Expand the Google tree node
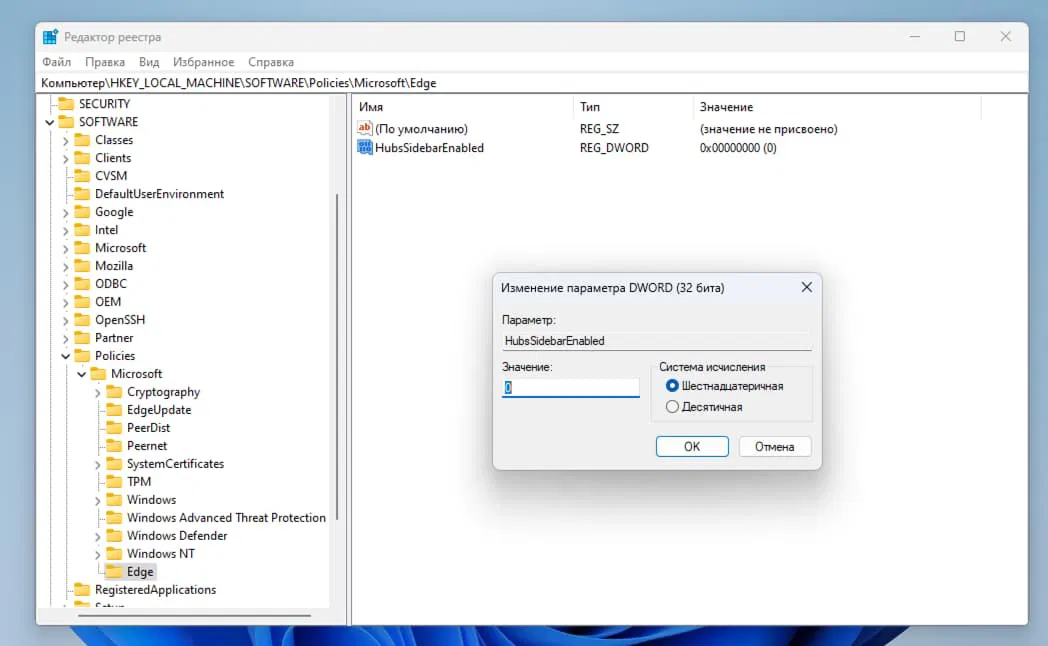Image resolution: width=1048 pixels, height=646 pixels. pyautogui.click(x=66, y=212)
